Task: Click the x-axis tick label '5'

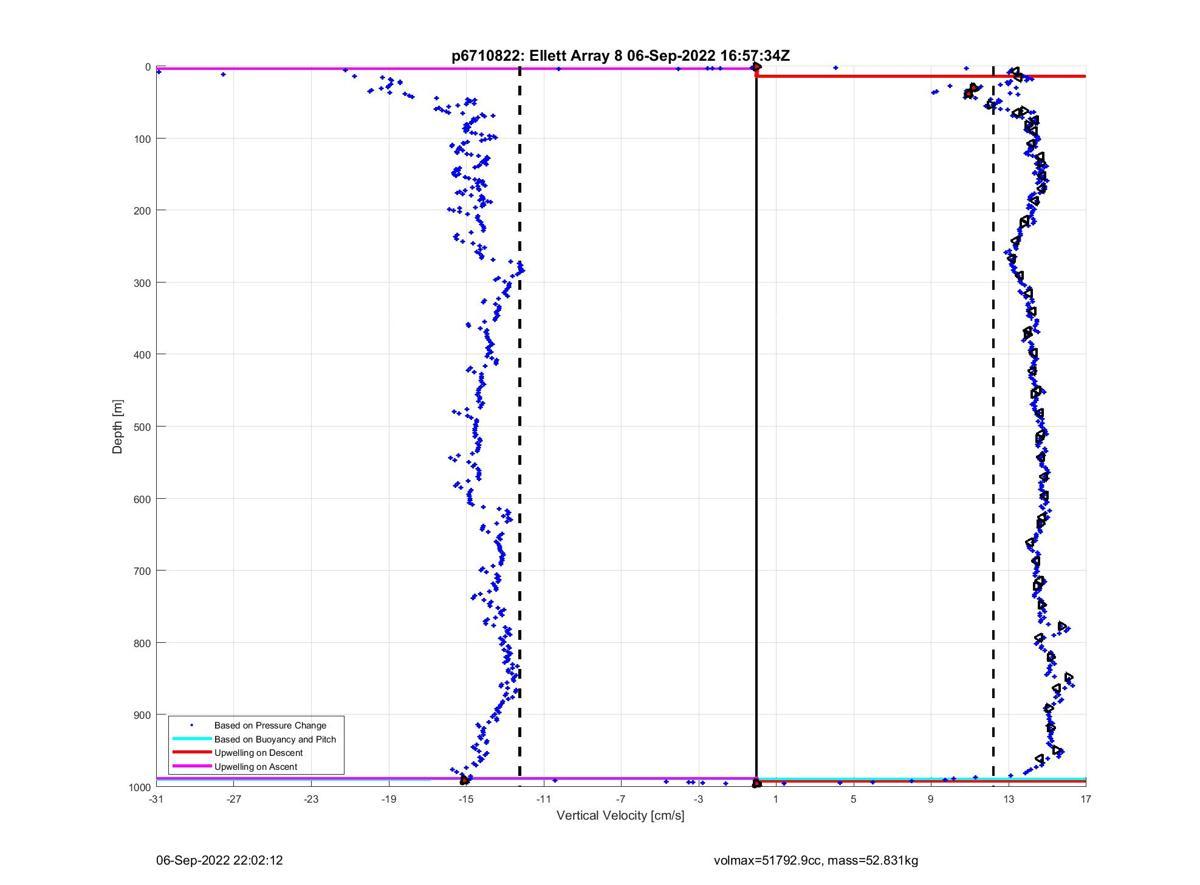Action: [x=853, y=799]
